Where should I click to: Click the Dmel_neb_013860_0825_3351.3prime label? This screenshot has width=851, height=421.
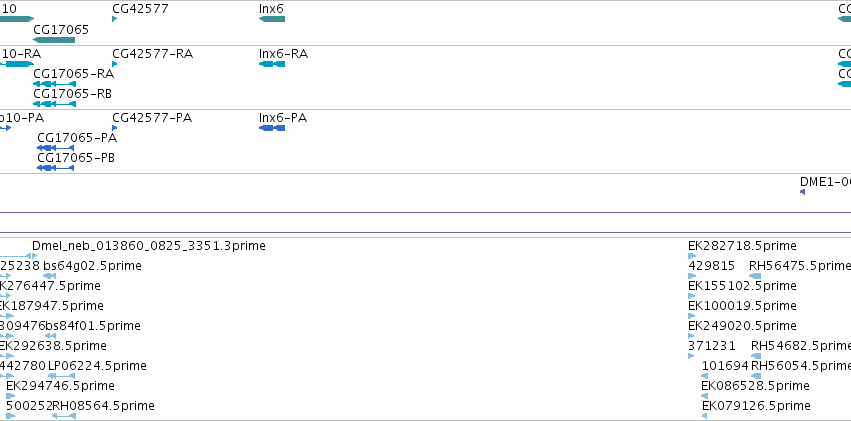pyautogui.click(x=149, y=246)
